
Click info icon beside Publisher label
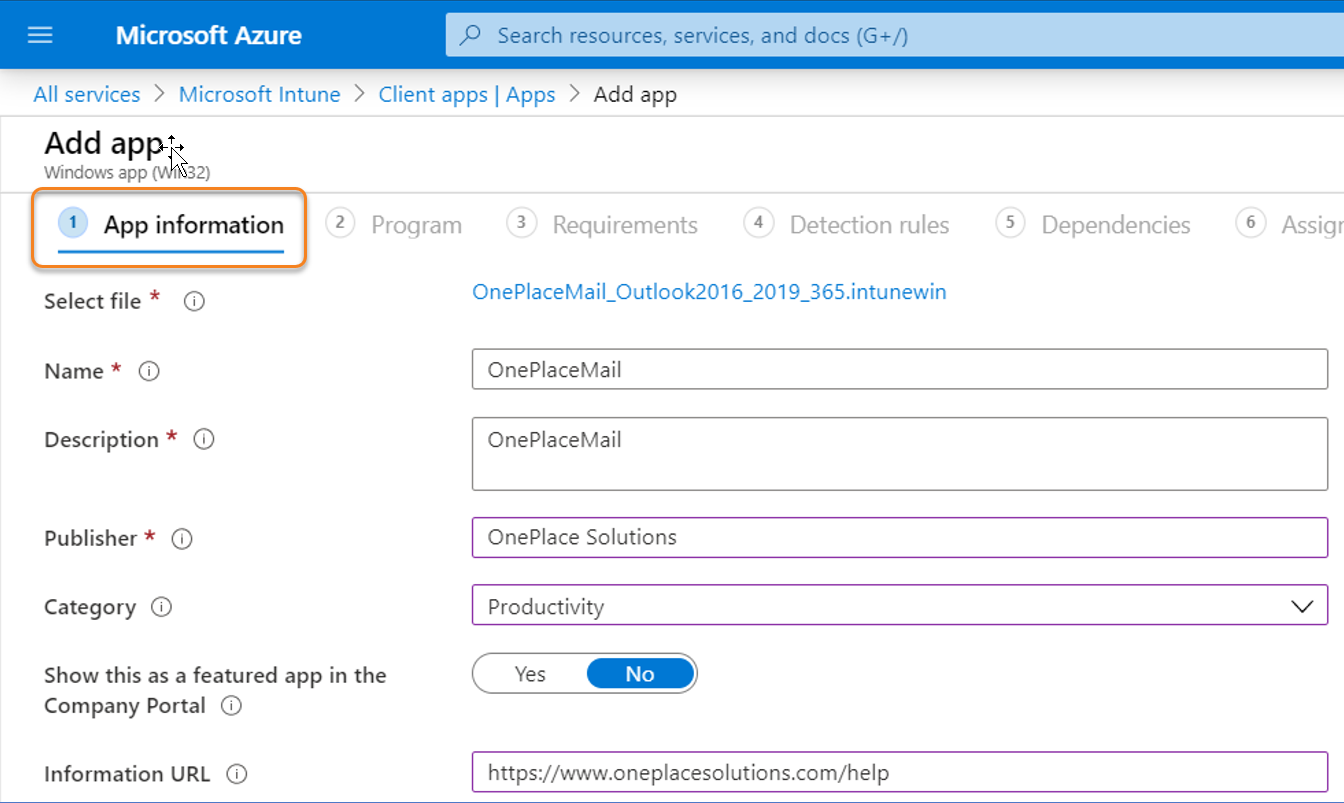tap(182, 539)
